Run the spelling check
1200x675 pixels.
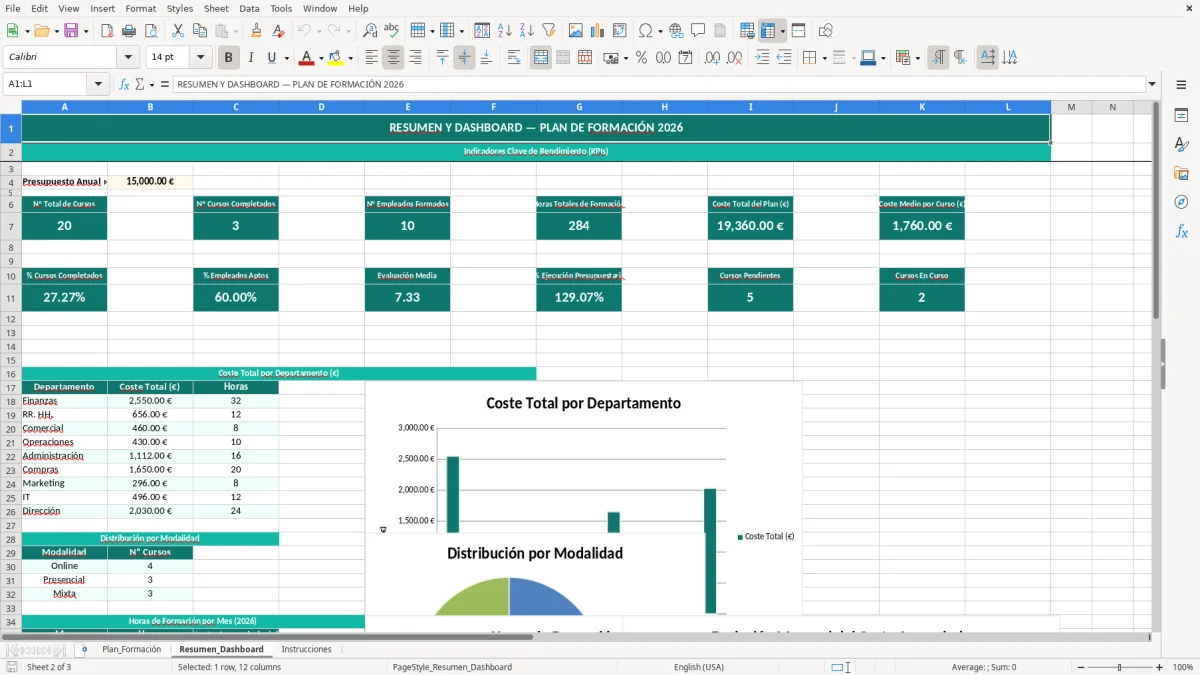pyautogui.click(x=392, y=31)
